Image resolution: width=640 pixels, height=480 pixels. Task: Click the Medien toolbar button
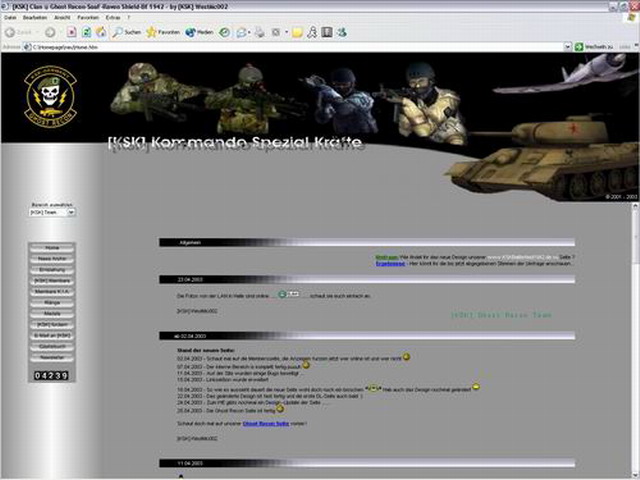click(x=198, y=32)
